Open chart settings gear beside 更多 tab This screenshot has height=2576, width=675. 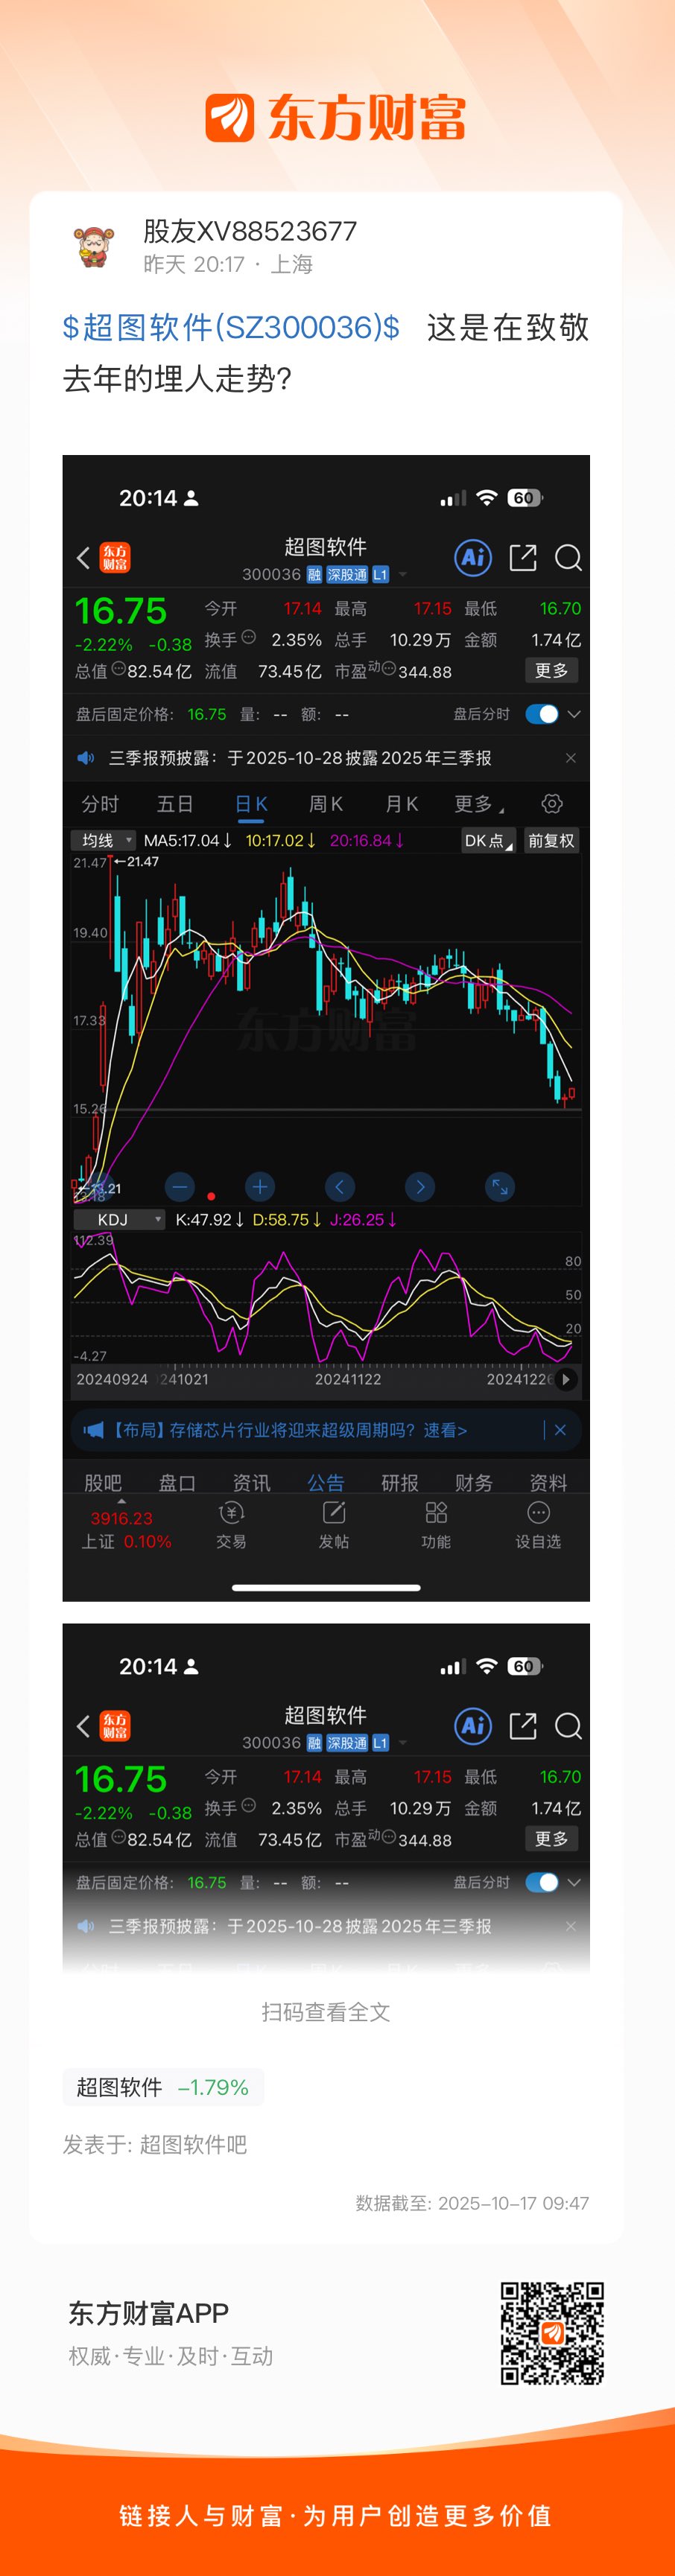552,804
